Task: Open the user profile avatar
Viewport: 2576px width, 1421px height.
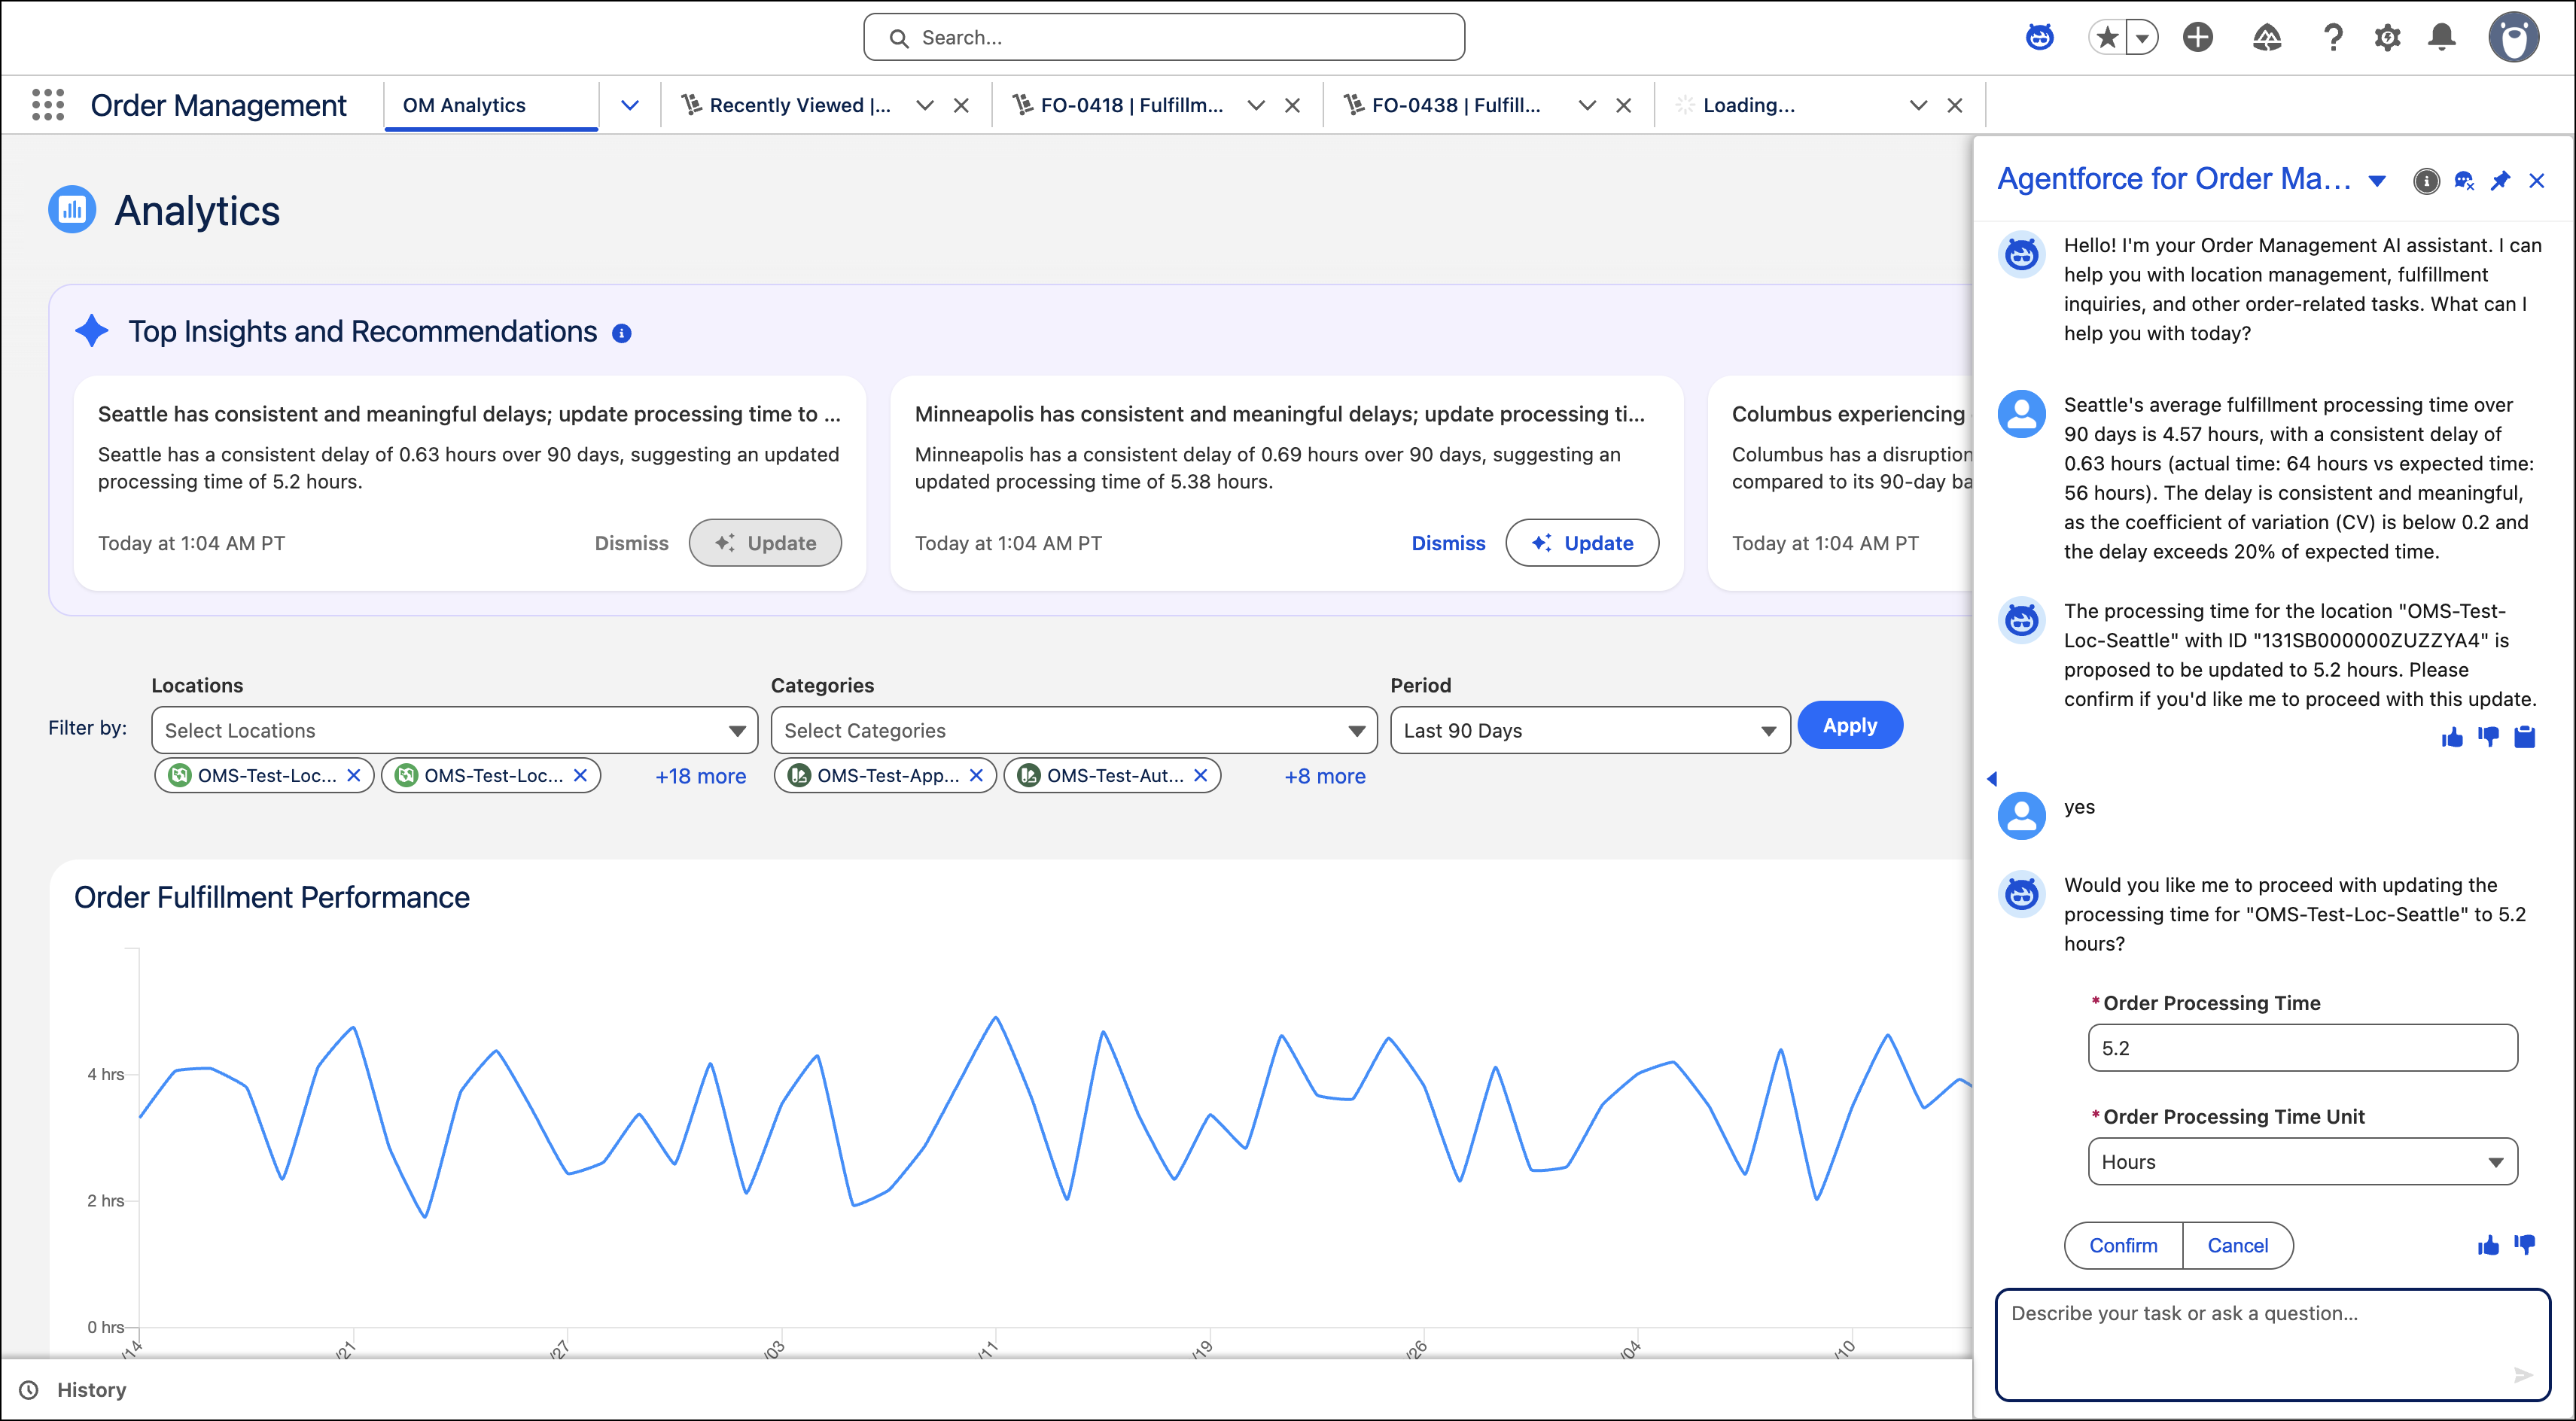Action: tap(2513, 38)
